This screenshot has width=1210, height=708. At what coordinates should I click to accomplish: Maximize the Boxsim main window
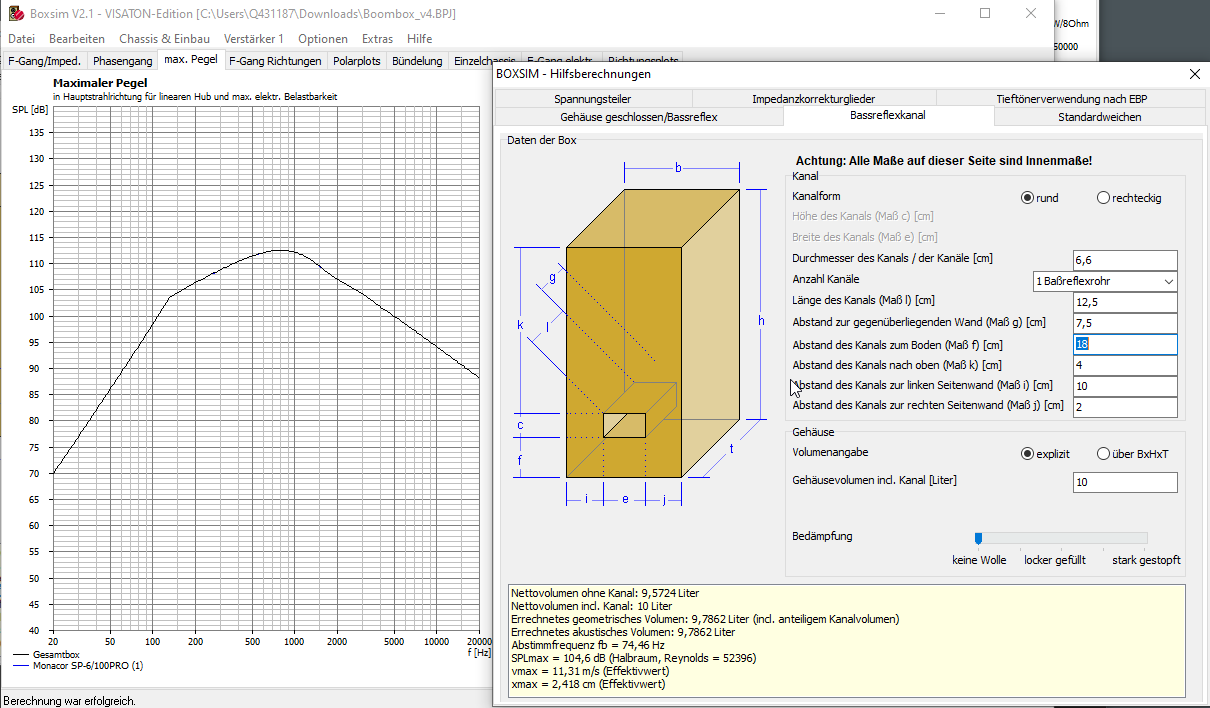pyautogui.click(x=985, y=14)
